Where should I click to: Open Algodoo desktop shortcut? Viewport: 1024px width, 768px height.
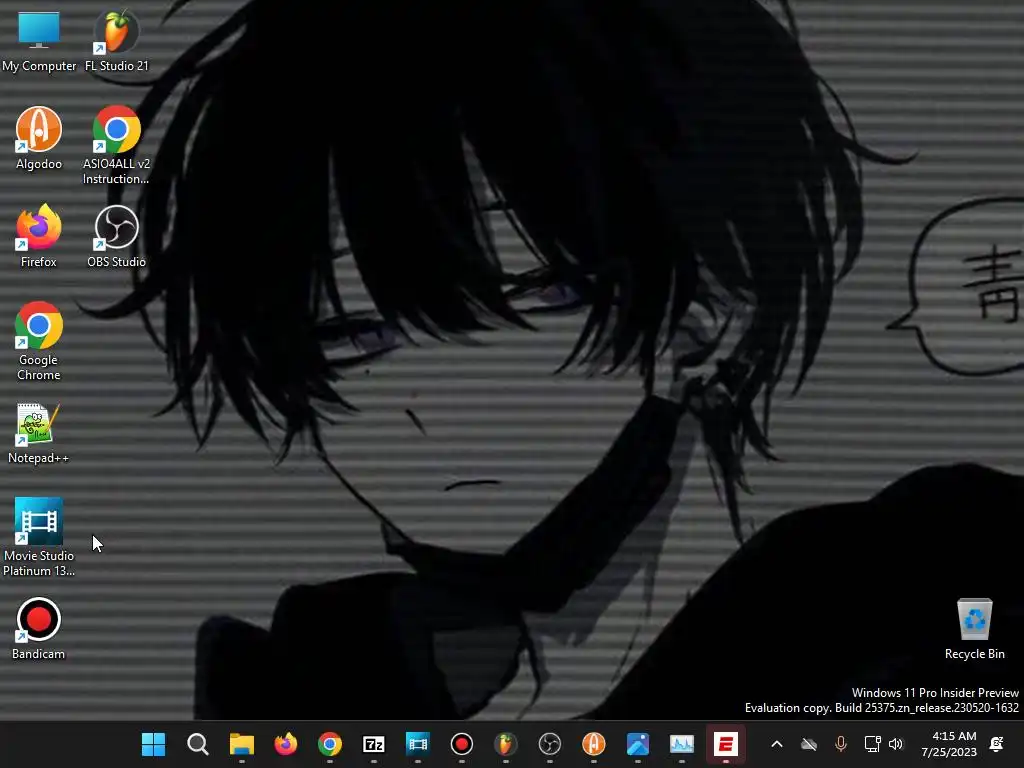tap(39, 138)
